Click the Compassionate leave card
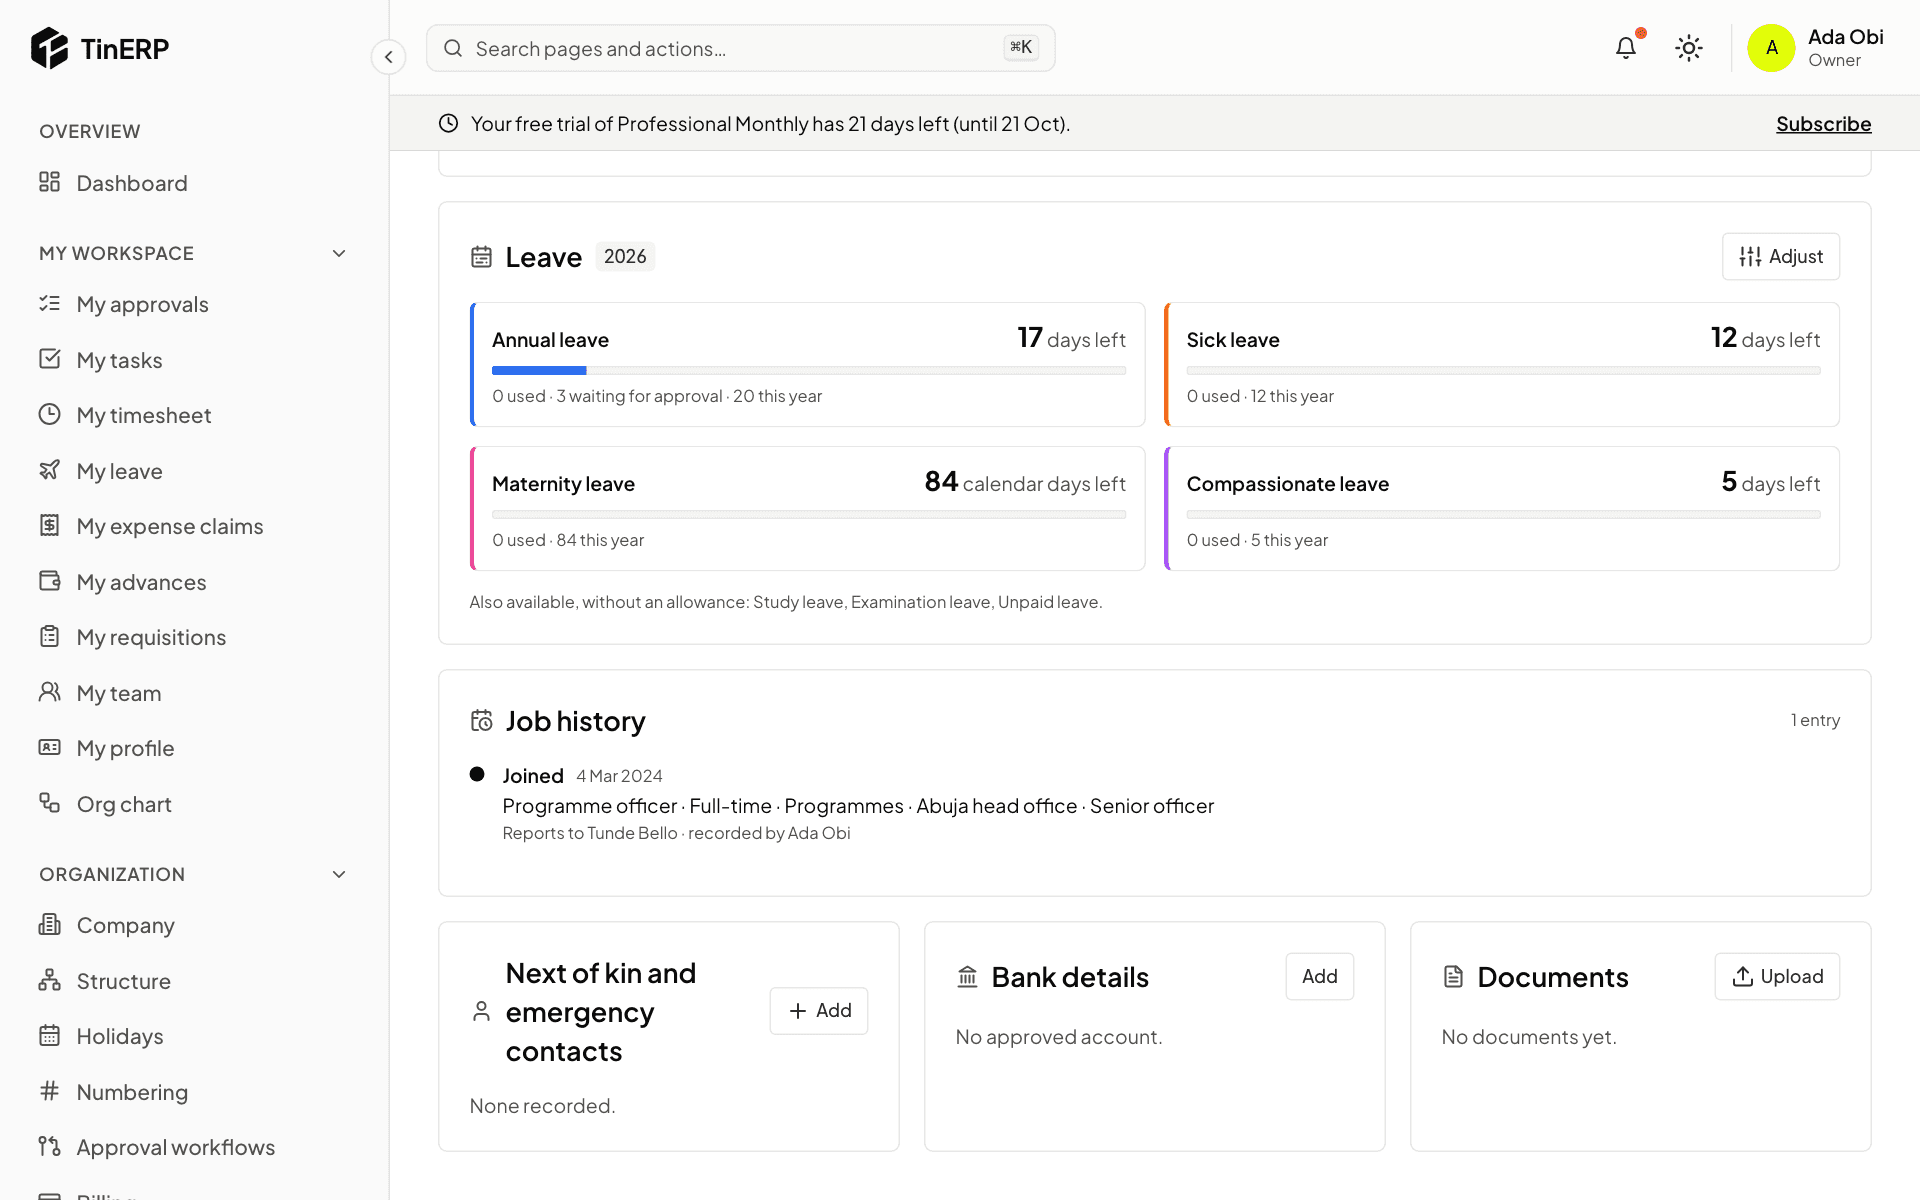Viewport: 1920px width, 1200px height. [1502, 509]
